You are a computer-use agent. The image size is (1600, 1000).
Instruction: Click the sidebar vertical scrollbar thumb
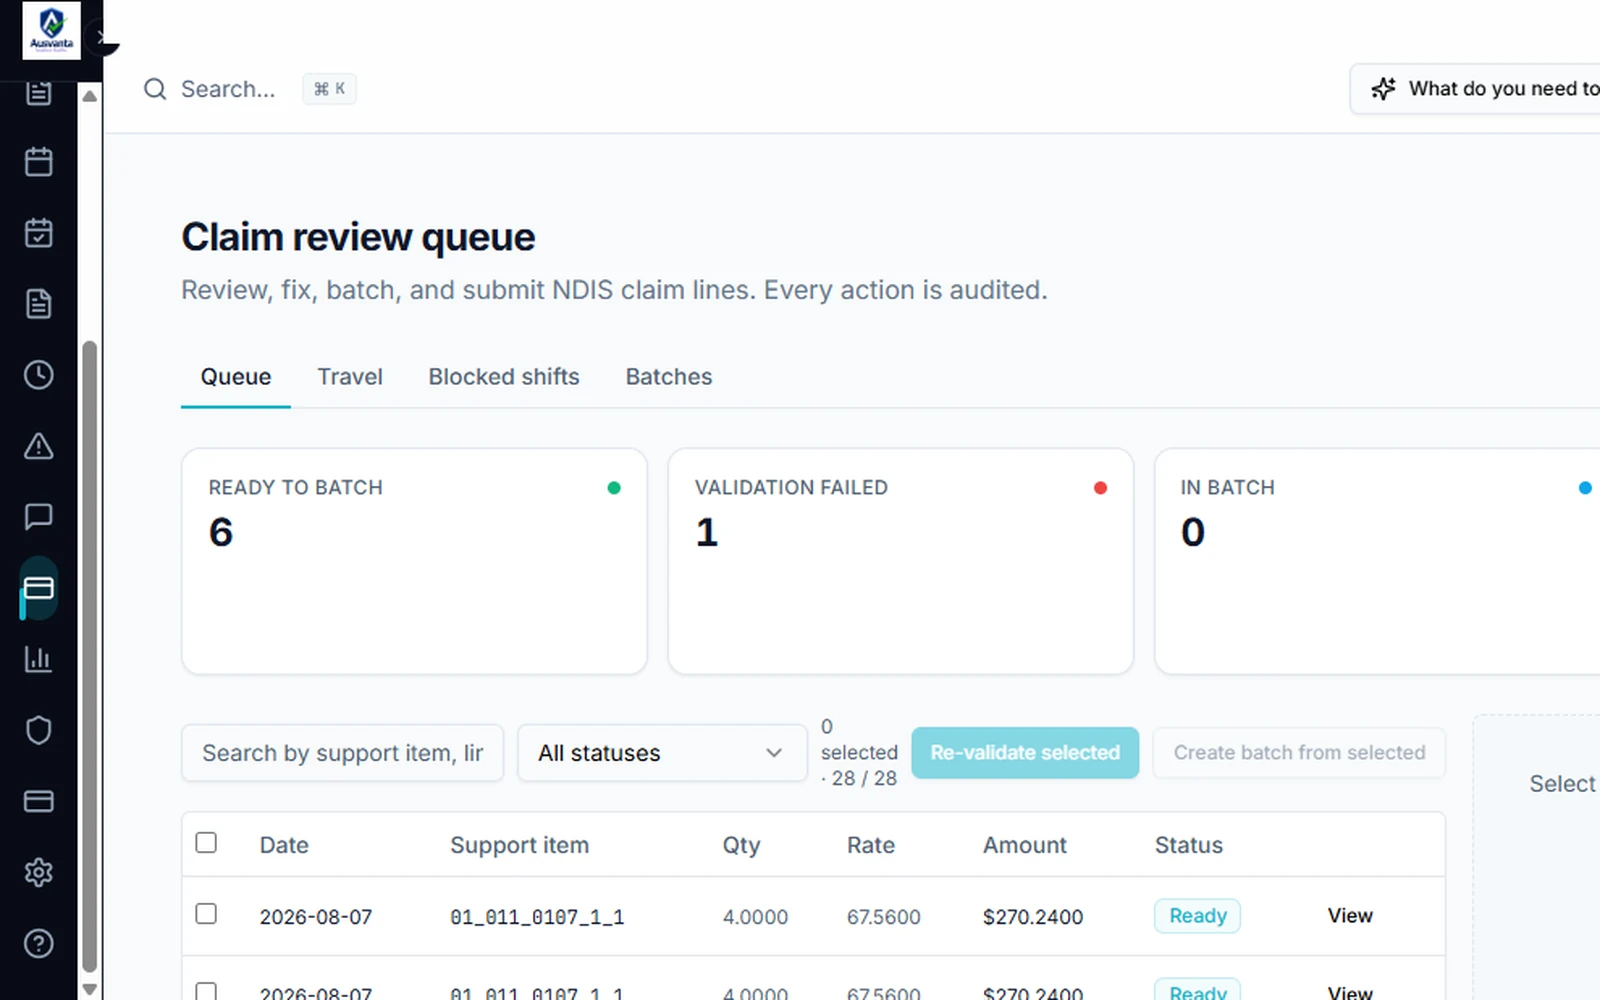[89, 656]
